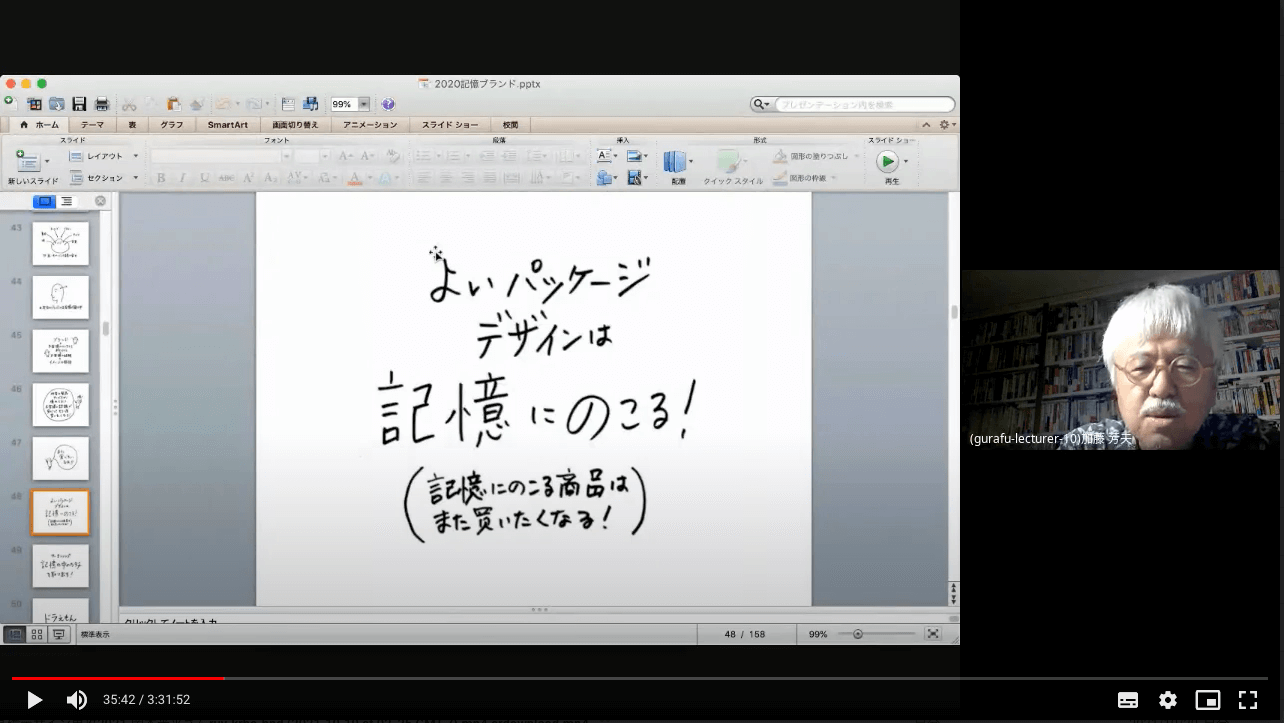Viewport: 1284px width, 723px height.
Task: Click the Save icon in PowerPoint toolbar
Action: click(79, 104)
